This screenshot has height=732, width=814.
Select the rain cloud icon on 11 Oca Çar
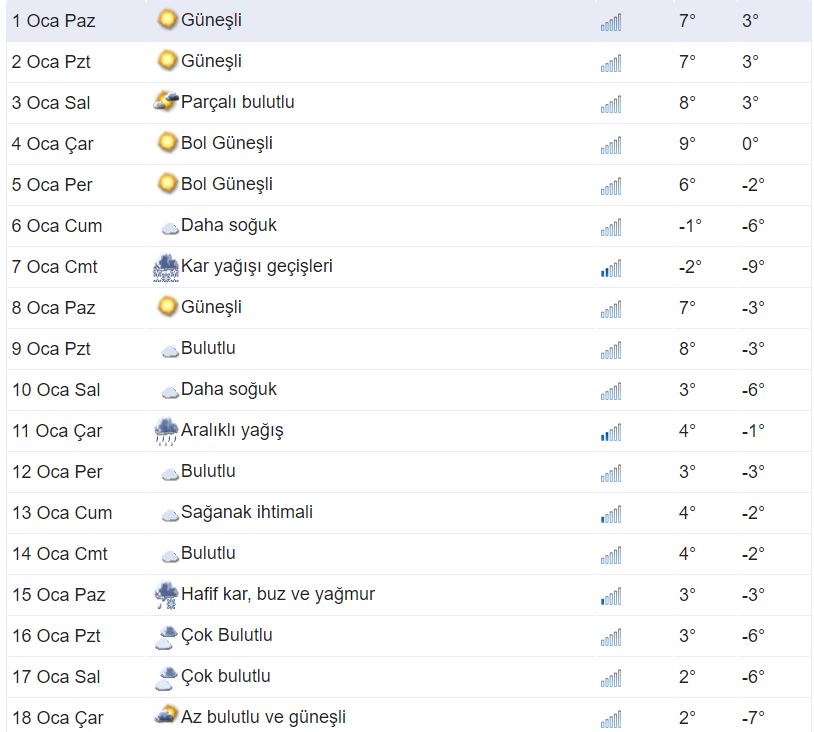point(166,431)
